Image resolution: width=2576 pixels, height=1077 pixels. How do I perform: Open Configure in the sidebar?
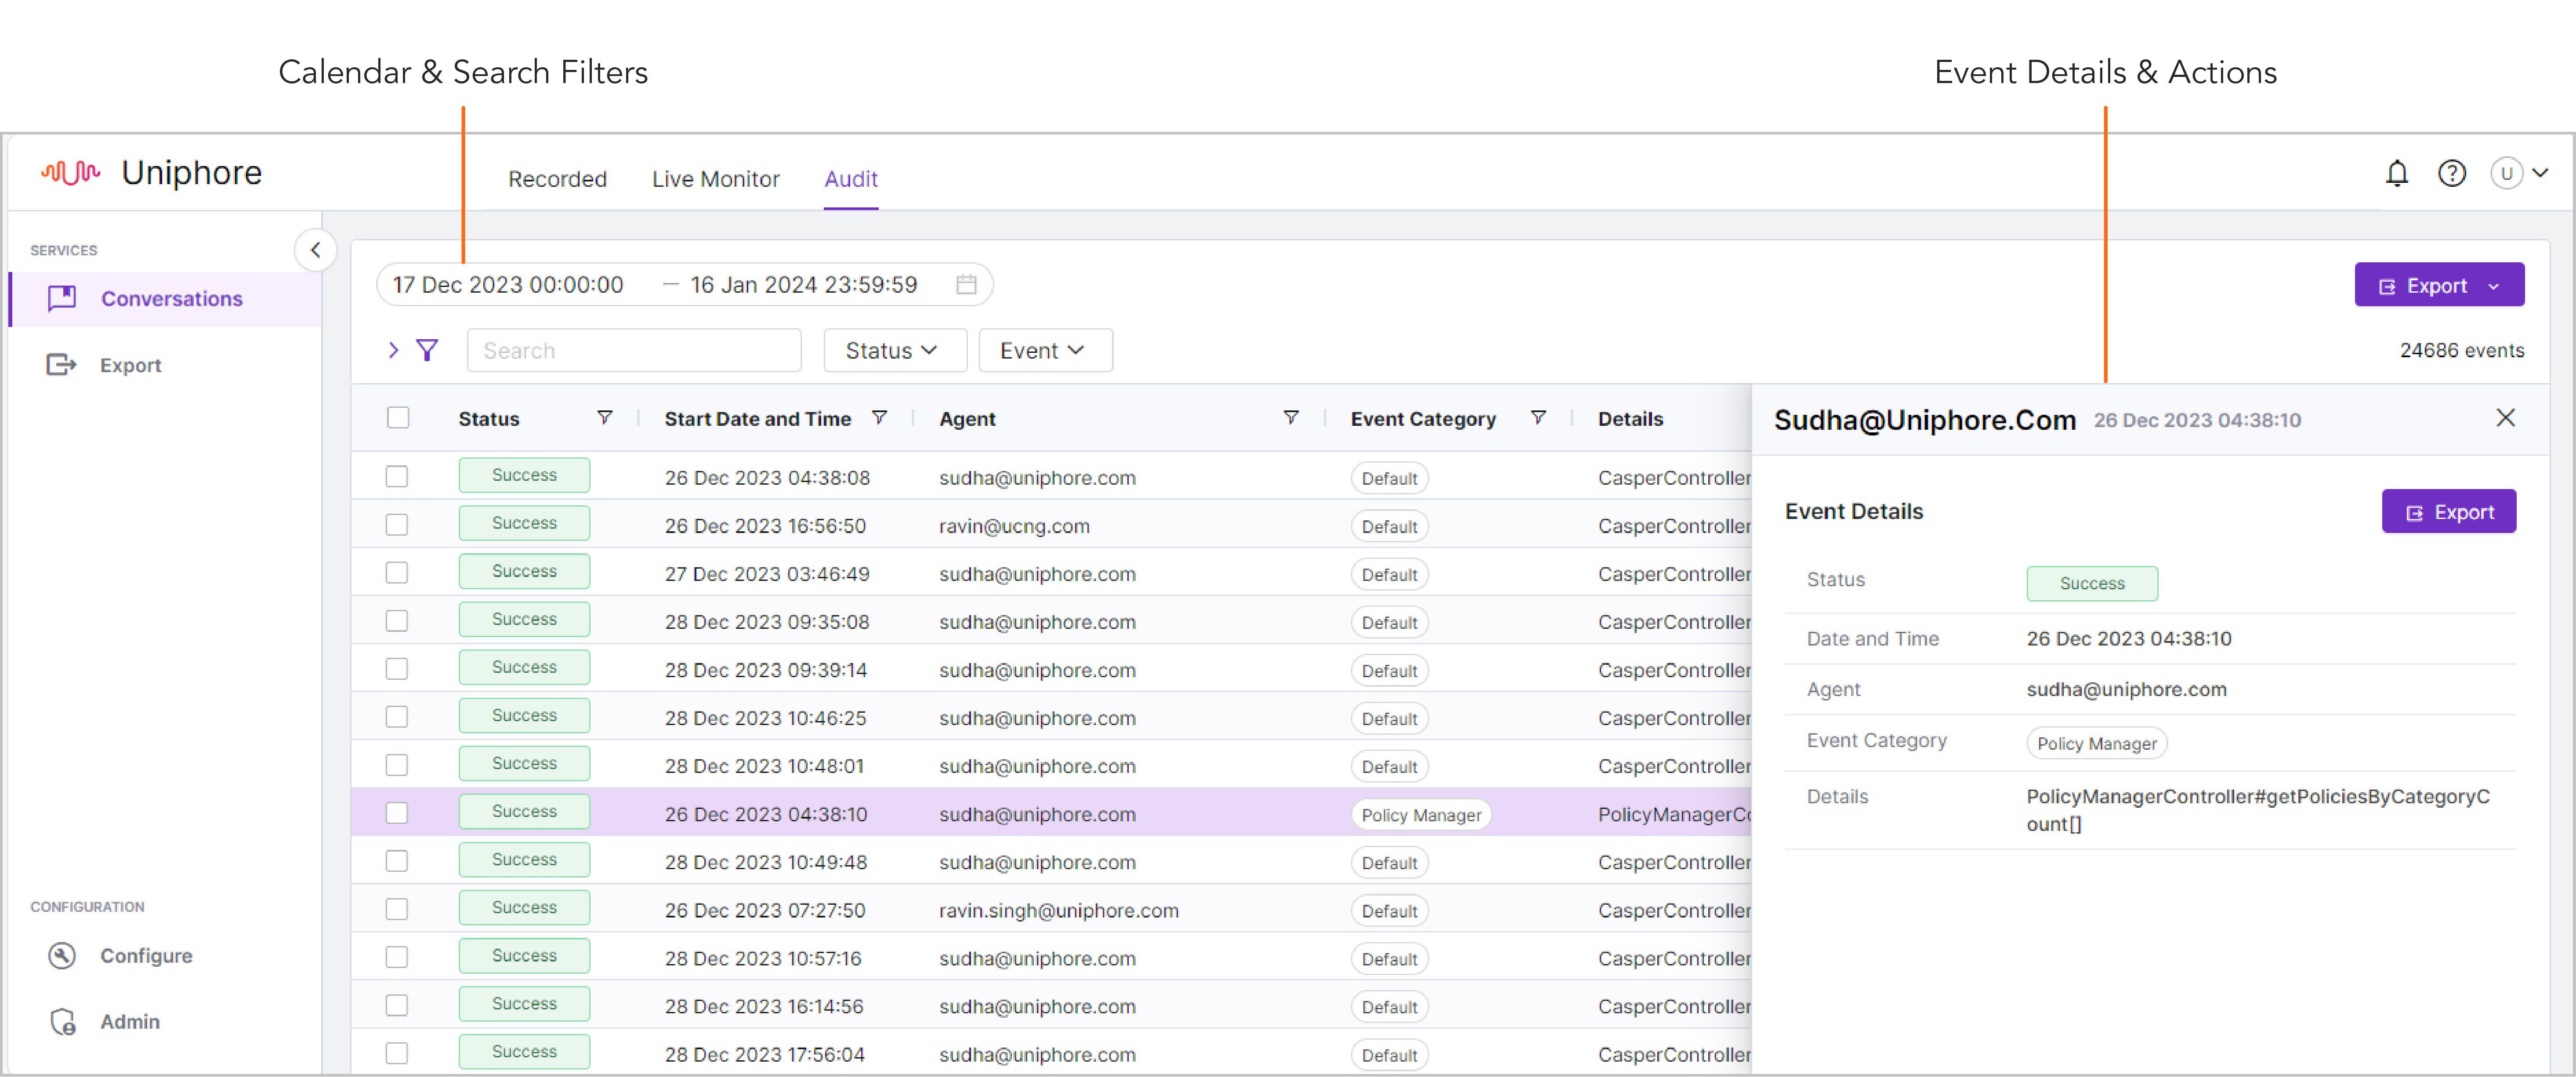coord(145,956)
